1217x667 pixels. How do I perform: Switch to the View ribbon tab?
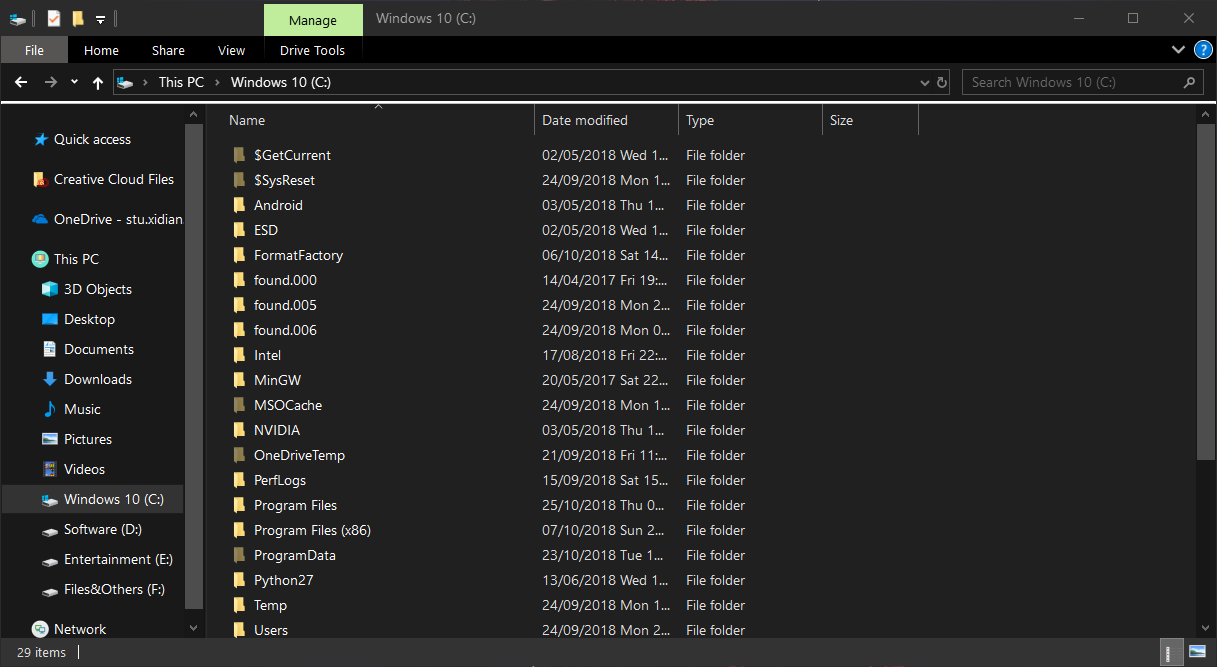point(231,50)
